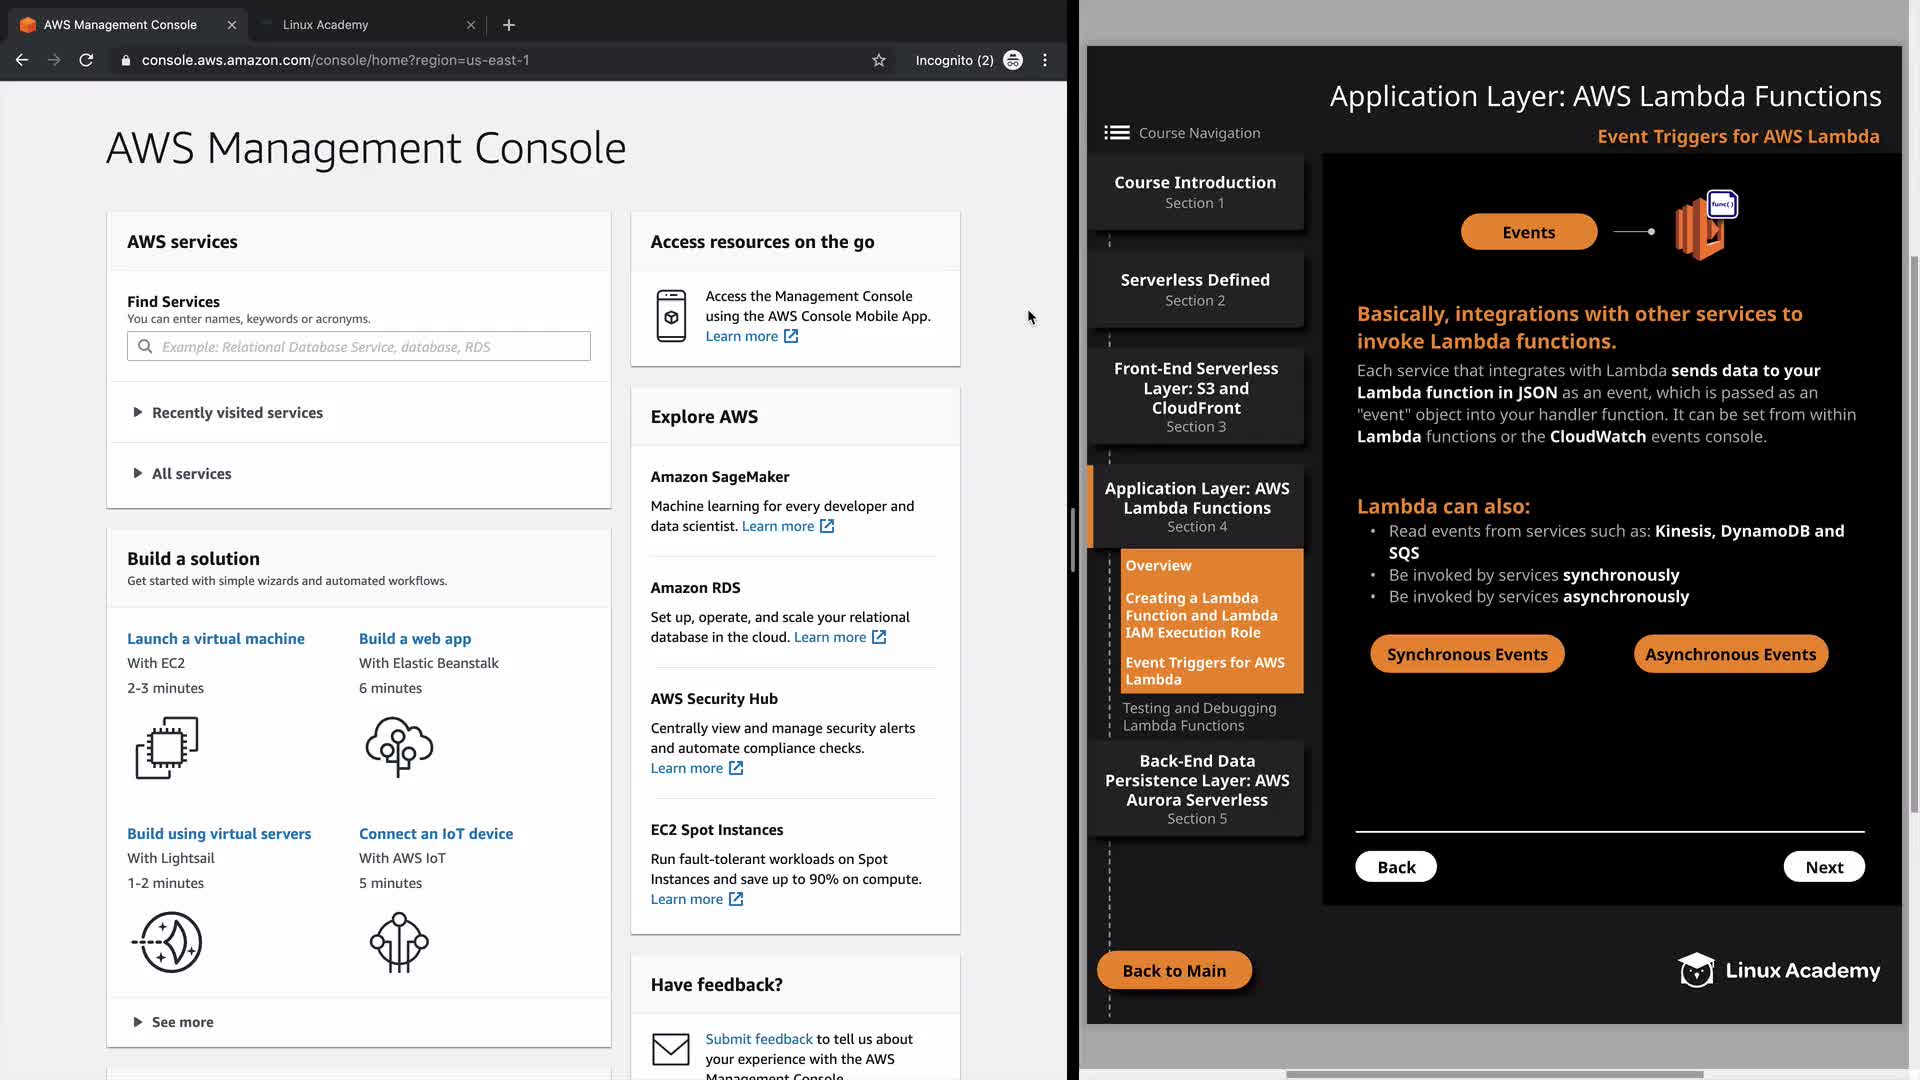Click the EC2 virtual machine icon
Image resolution: width=1920 pixels, height=1080 pixels.
(167, 747)
